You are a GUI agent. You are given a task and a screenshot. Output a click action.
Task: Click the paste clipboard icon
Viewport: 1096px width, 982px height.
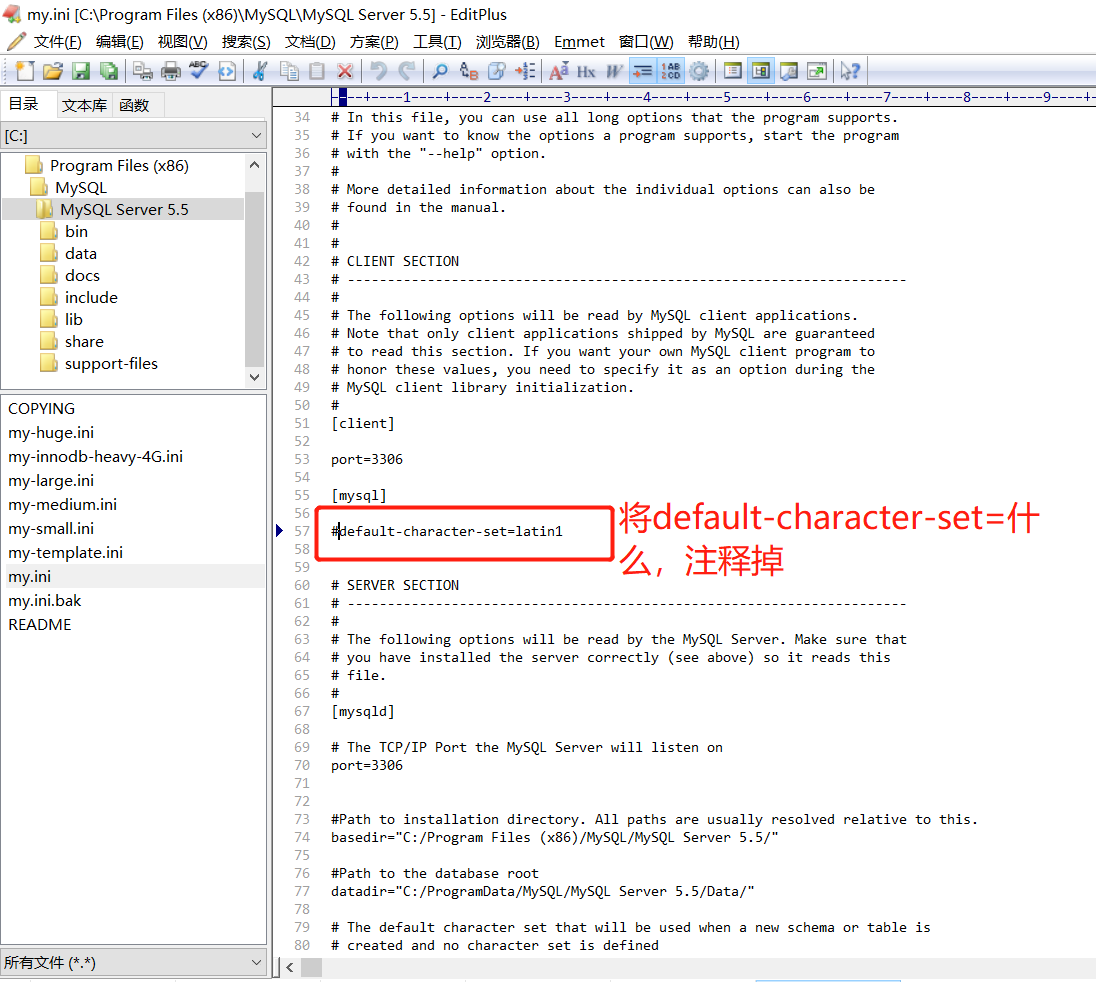tap(317, 71)
